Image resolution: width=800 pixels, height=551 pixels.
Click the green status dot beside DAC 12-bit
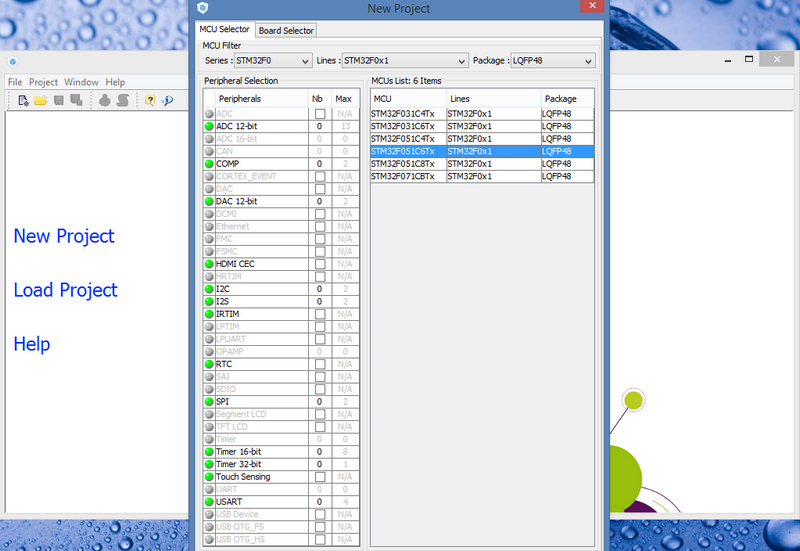(x=209, y=201)
